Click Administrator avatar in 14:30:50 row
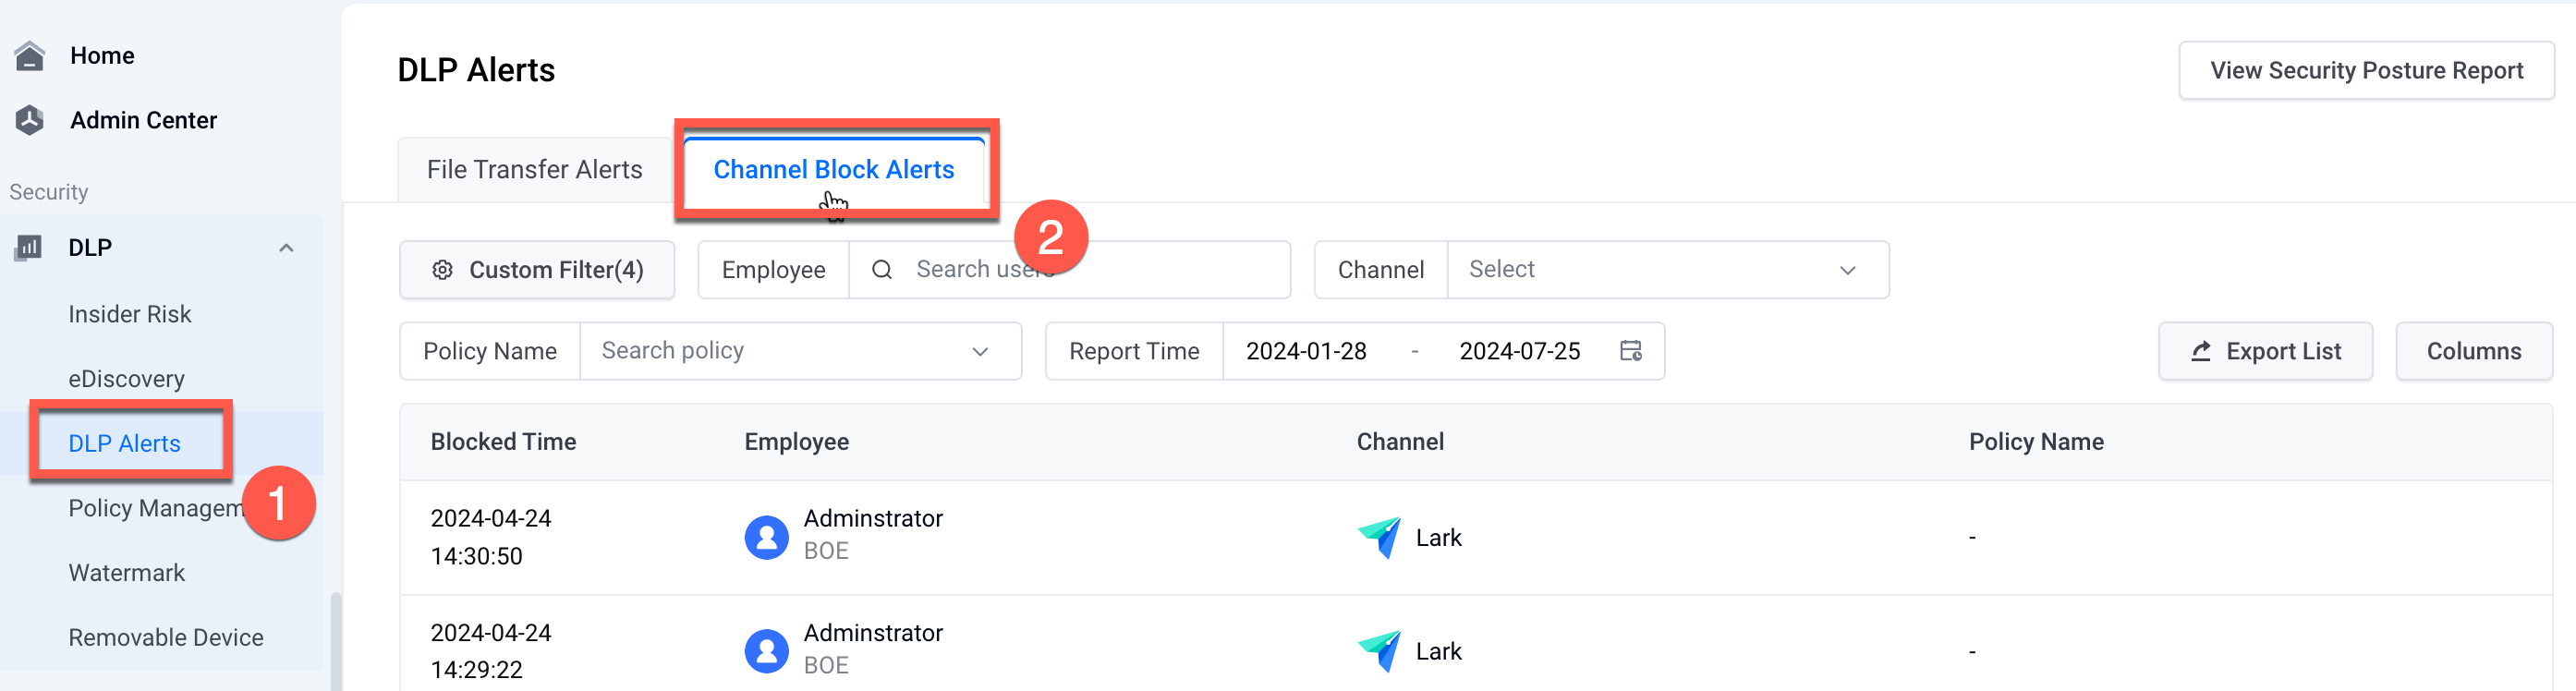Screen dimensions: 2576x691 [767, 537]
